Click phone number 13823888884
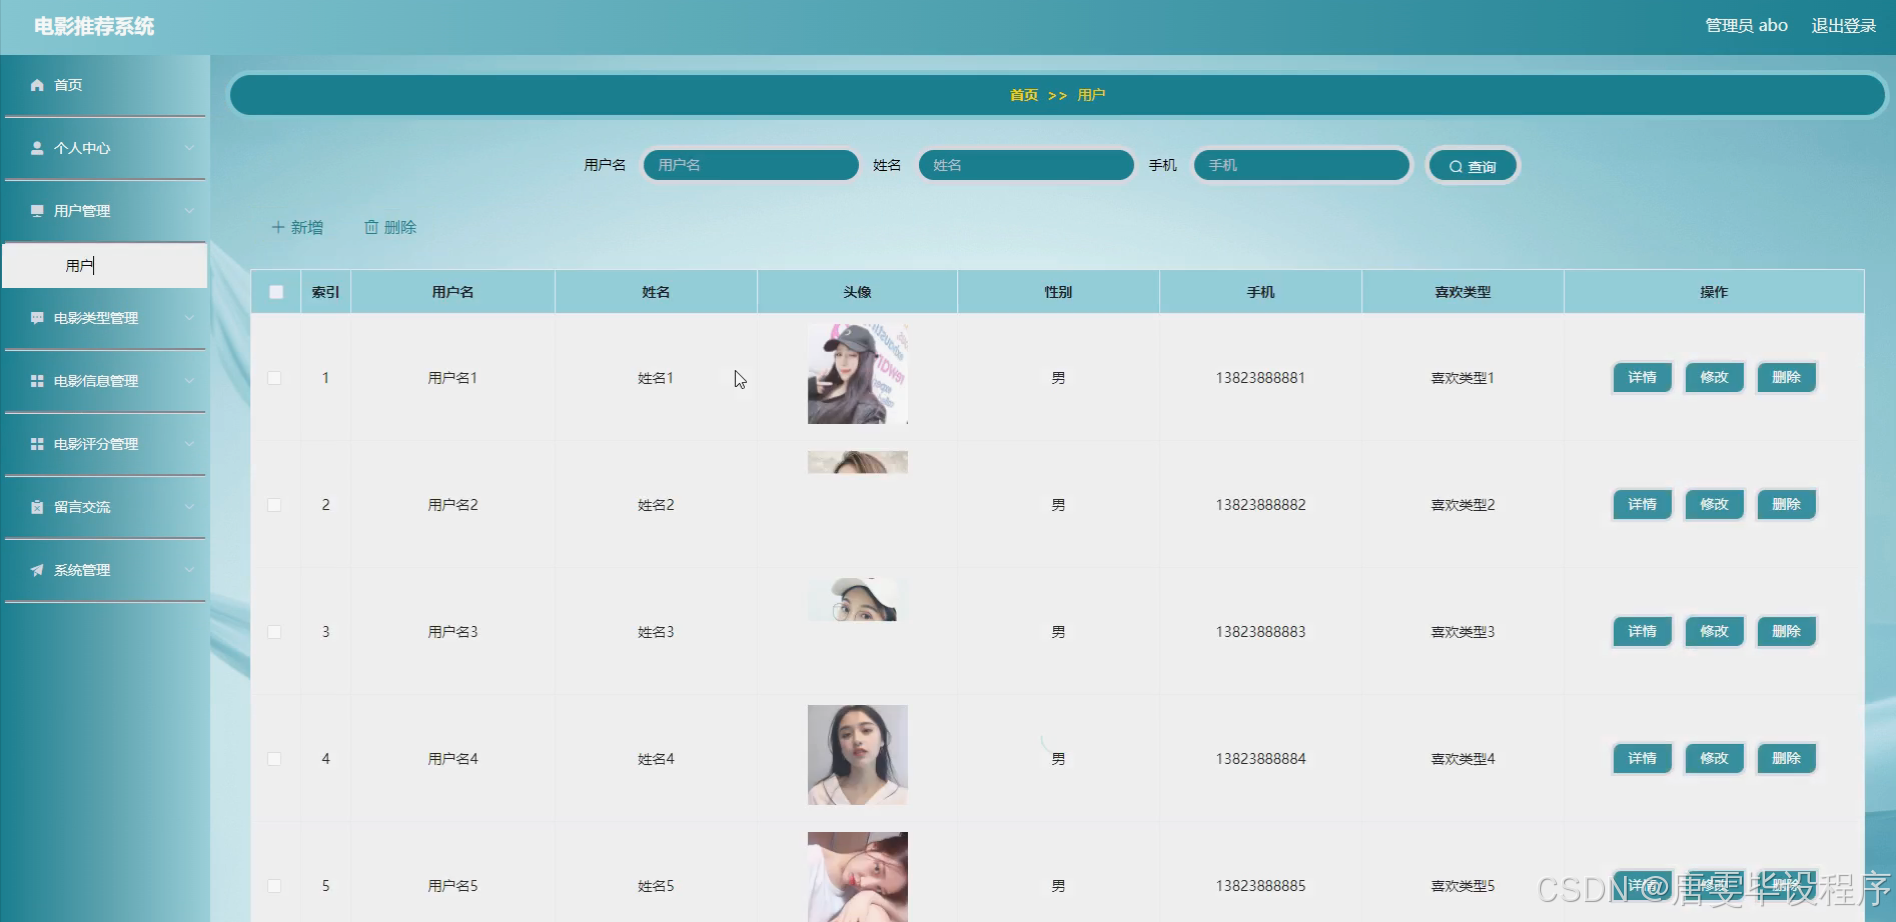This screenshot has height=922, width=1896. (x=1260, y=759)
